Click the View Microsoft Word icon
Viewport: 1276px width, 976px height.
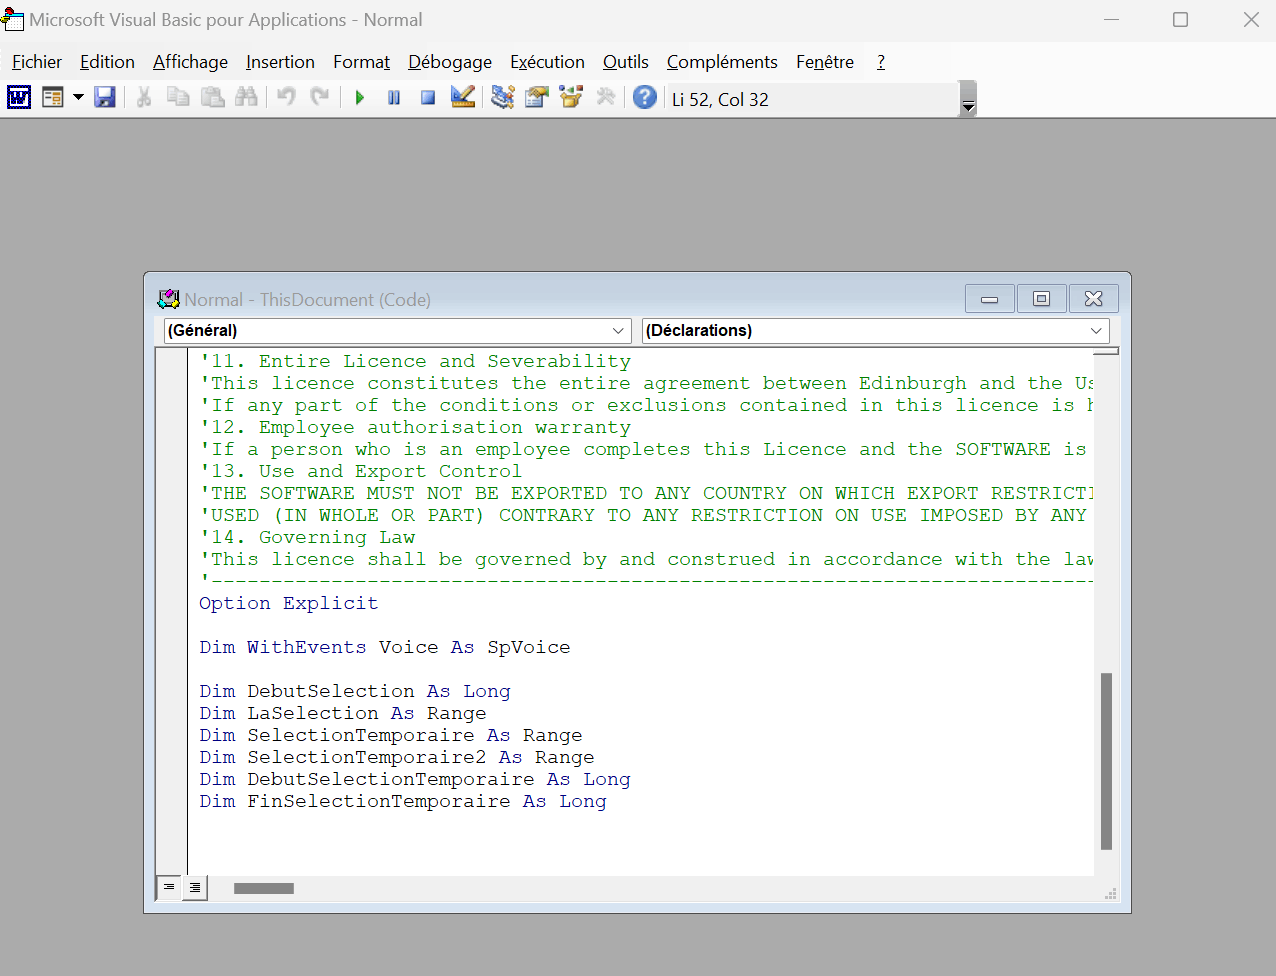[x=19, y=97]
